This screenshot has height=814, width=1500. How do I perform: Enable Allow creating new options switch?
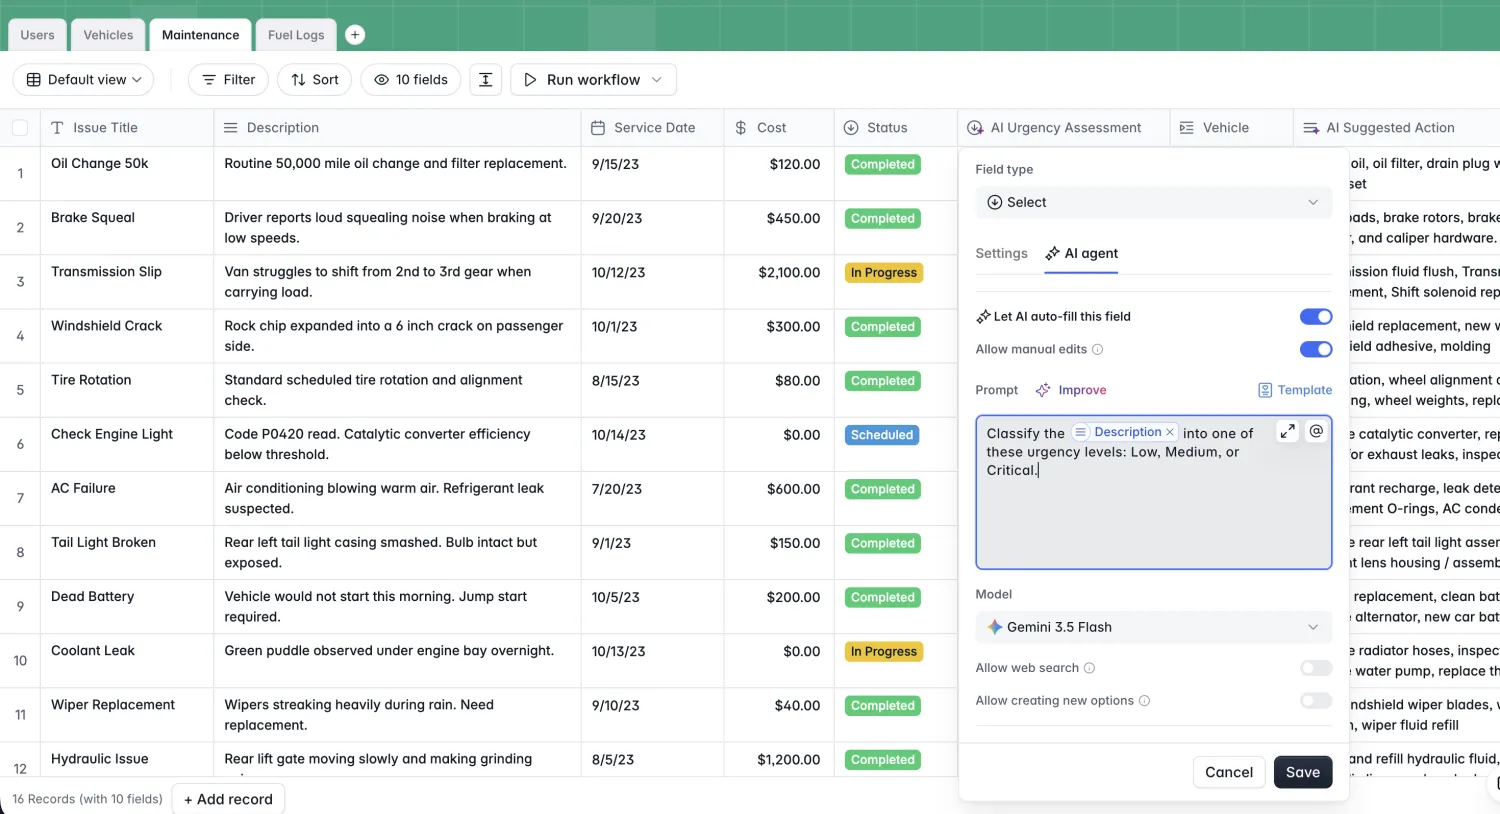[1316, 701]
